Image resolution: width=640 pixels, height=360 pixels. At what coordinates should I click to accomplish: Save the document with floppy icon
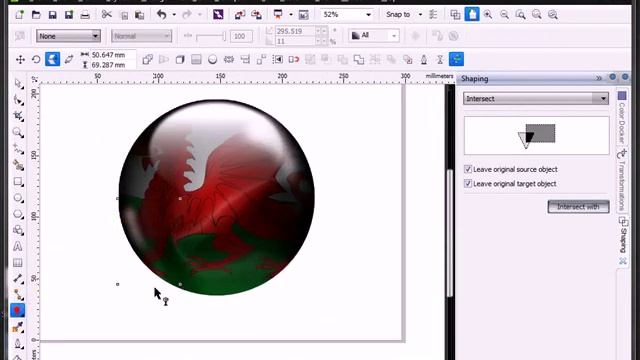[x=52, y=15]
